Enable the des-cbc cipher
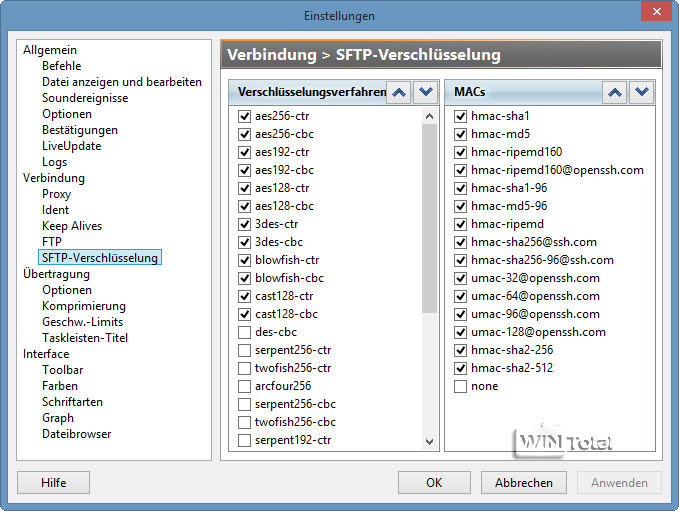The height and width of the screenshot is (511, 679). click(x=244, y=332)
